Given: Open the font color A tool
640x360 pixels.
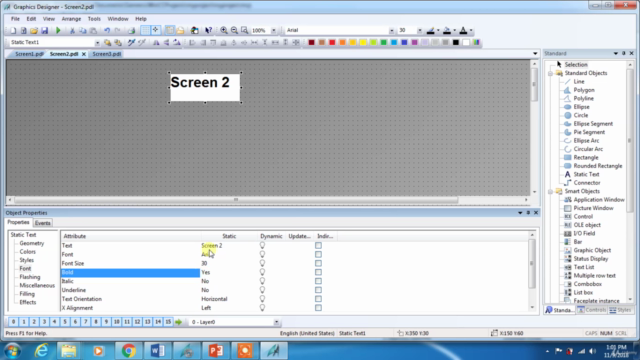Looking at the screenshot, I should [463, 31].
